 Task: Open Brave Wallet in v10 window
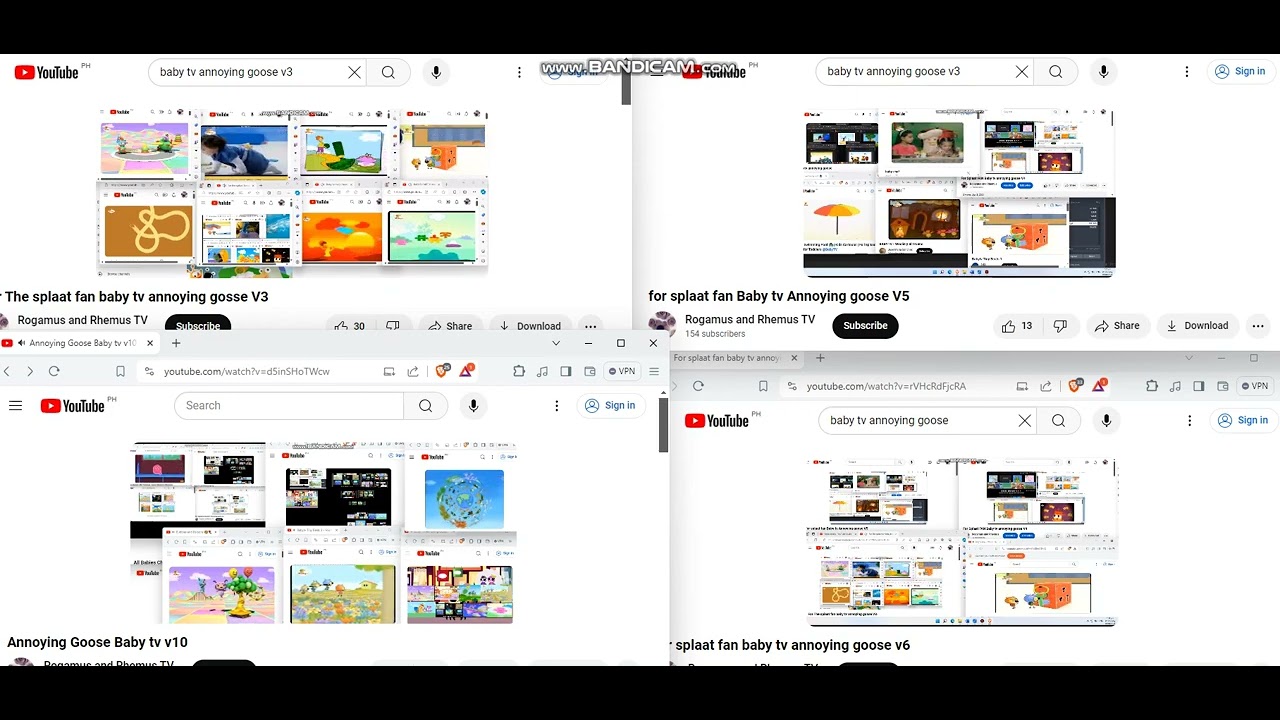tap(589, 371)
